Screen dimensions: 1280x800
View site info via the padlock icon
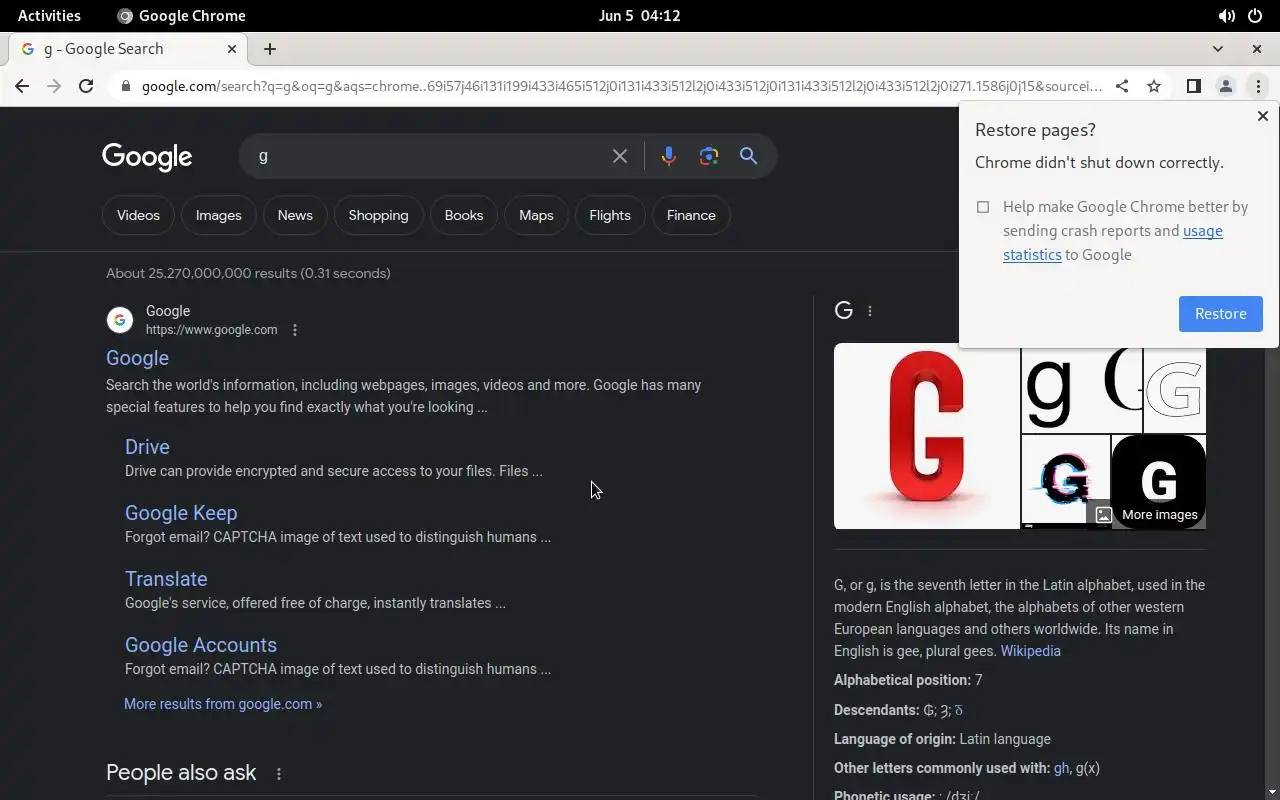pyautogui.click(x=125, y=86)
